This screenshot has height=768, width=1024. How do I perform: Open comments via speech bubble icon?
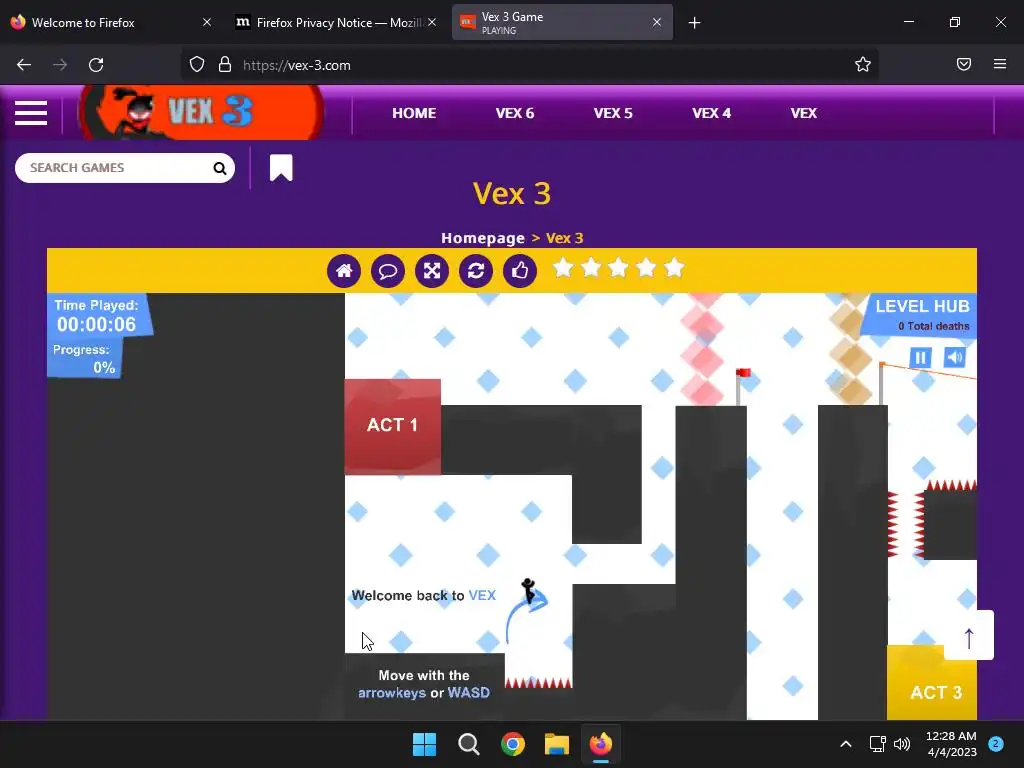click(388, 270)
